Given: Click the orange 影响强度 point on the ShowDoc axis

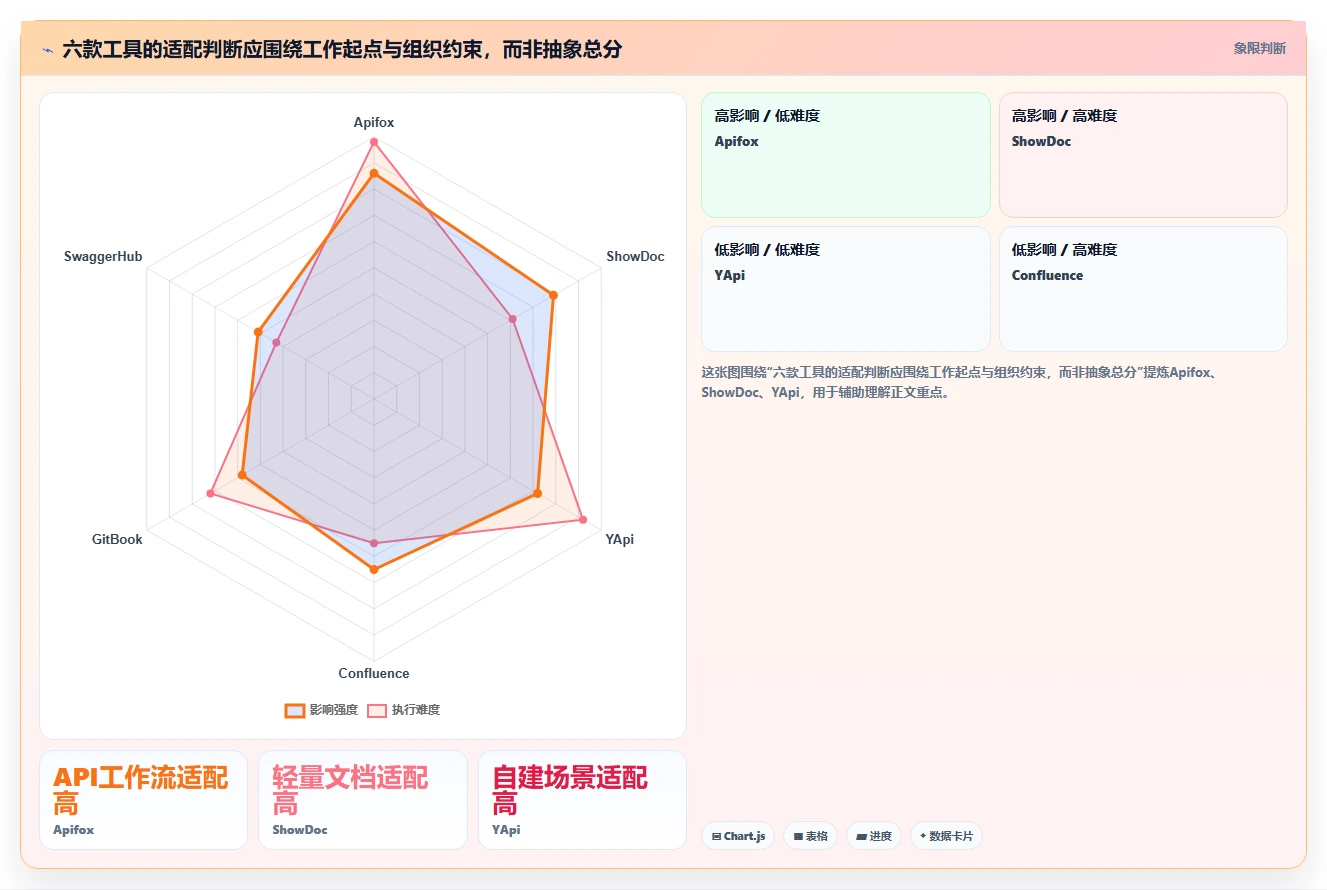Looking at the screenshot, I should [x=552, y=295].
